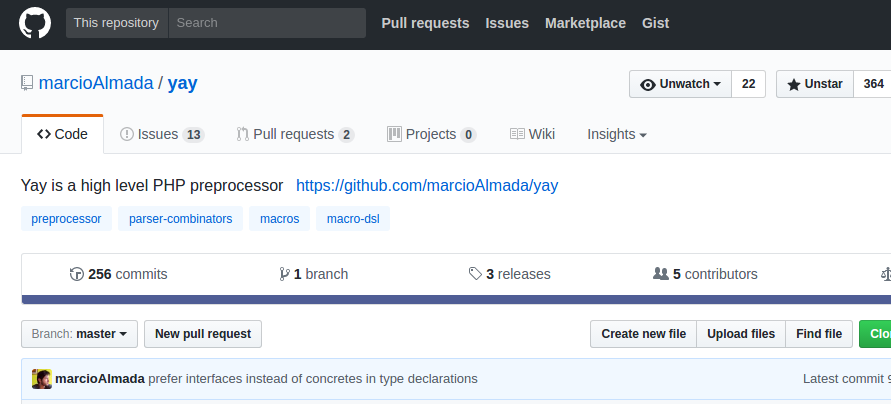Open the Unwatch notifications dropdown
This screenshot has width=891, height=404.
coord(680,84)
